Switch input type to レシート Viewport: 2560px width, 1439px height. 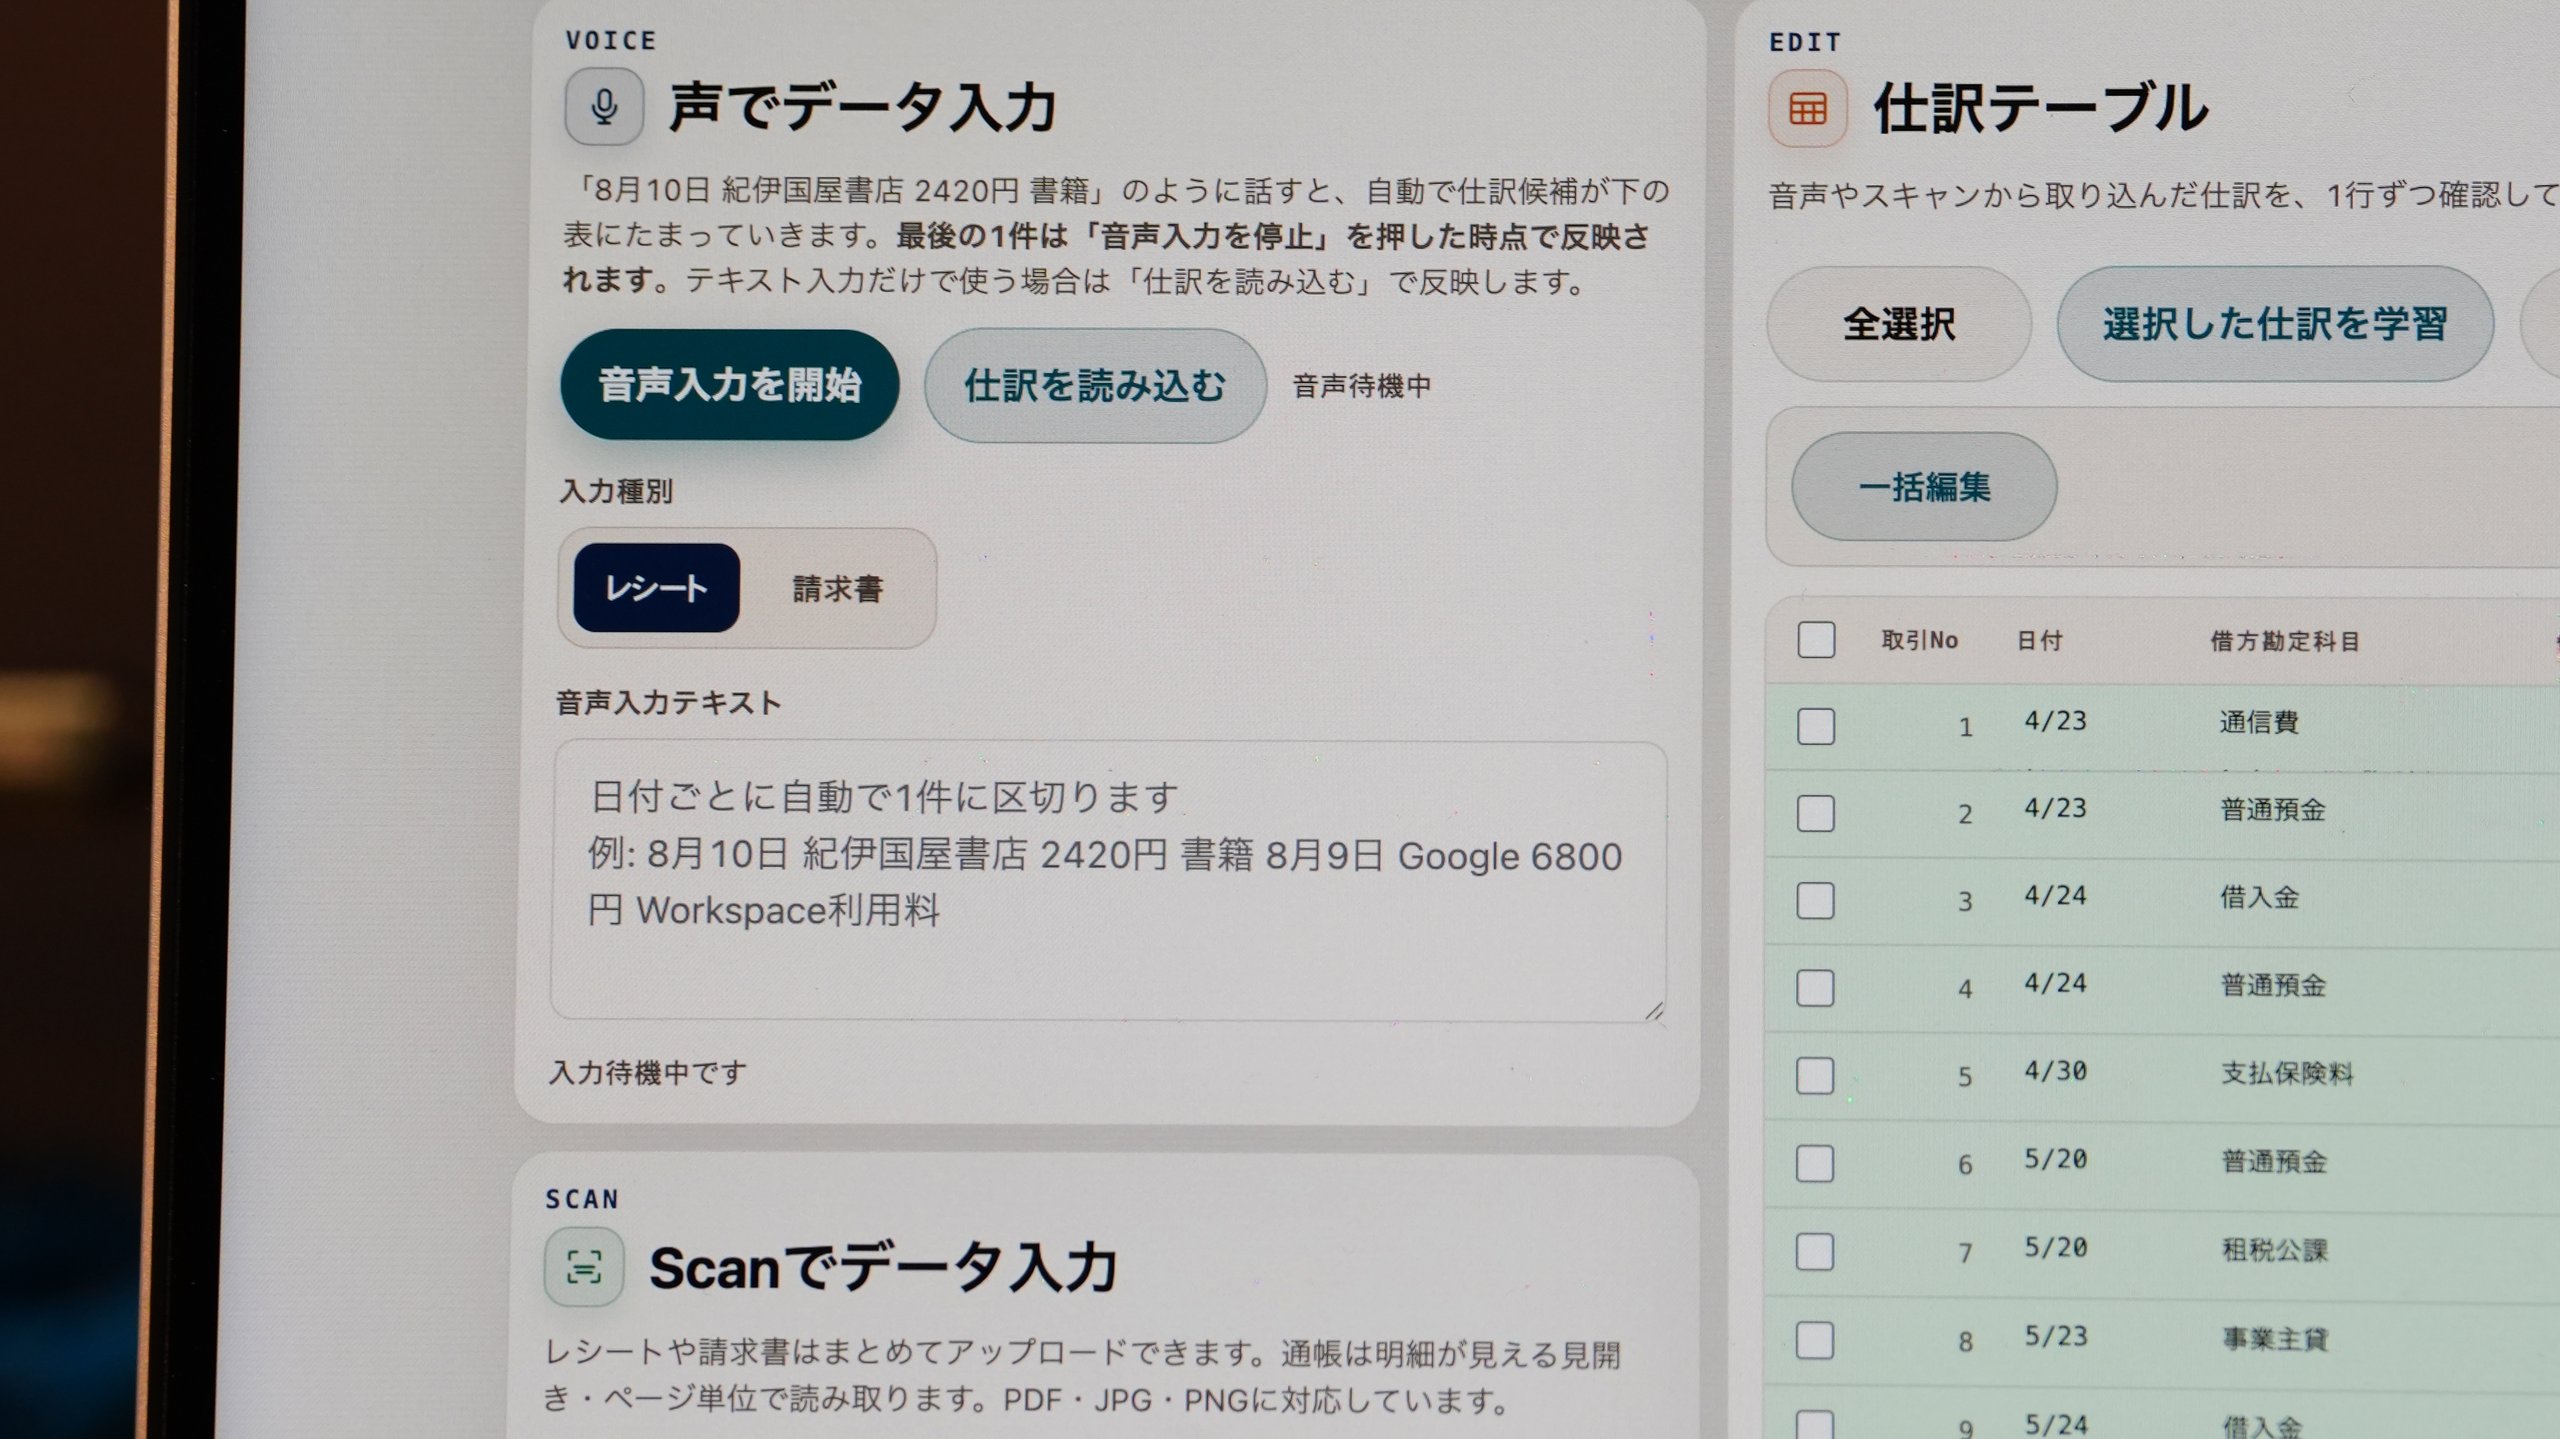(656, 588)
